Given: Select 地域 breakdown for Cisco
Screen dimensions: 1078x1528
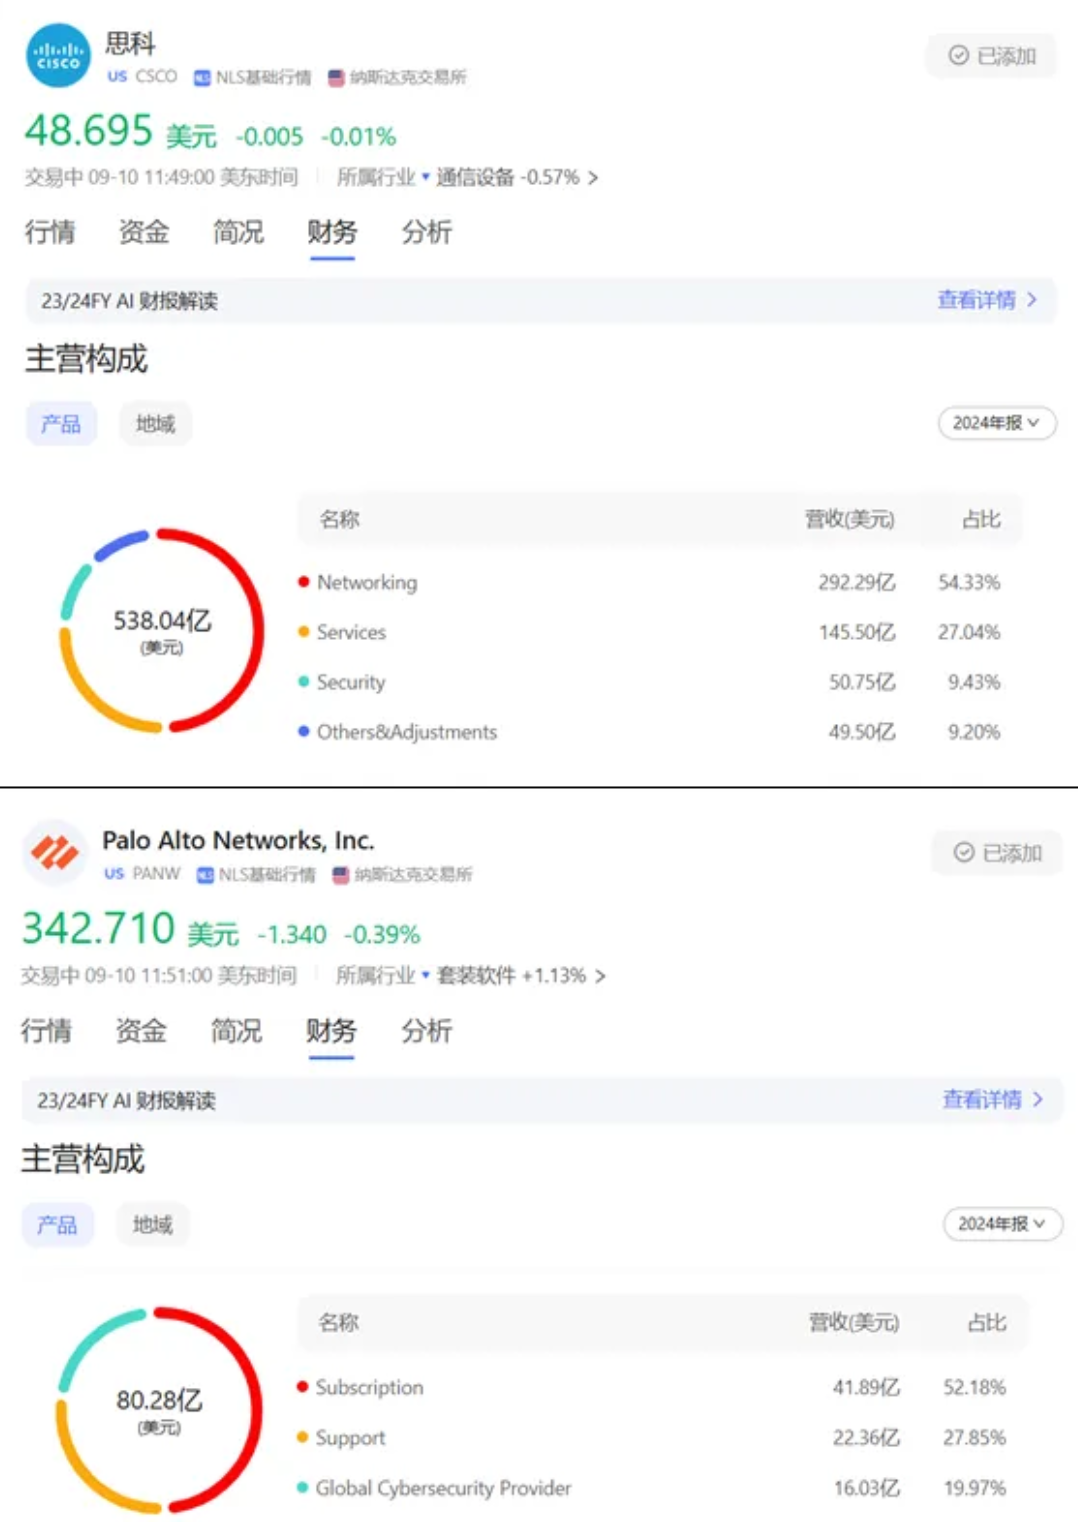Looking at the screenshot, I should pos(155,424).
